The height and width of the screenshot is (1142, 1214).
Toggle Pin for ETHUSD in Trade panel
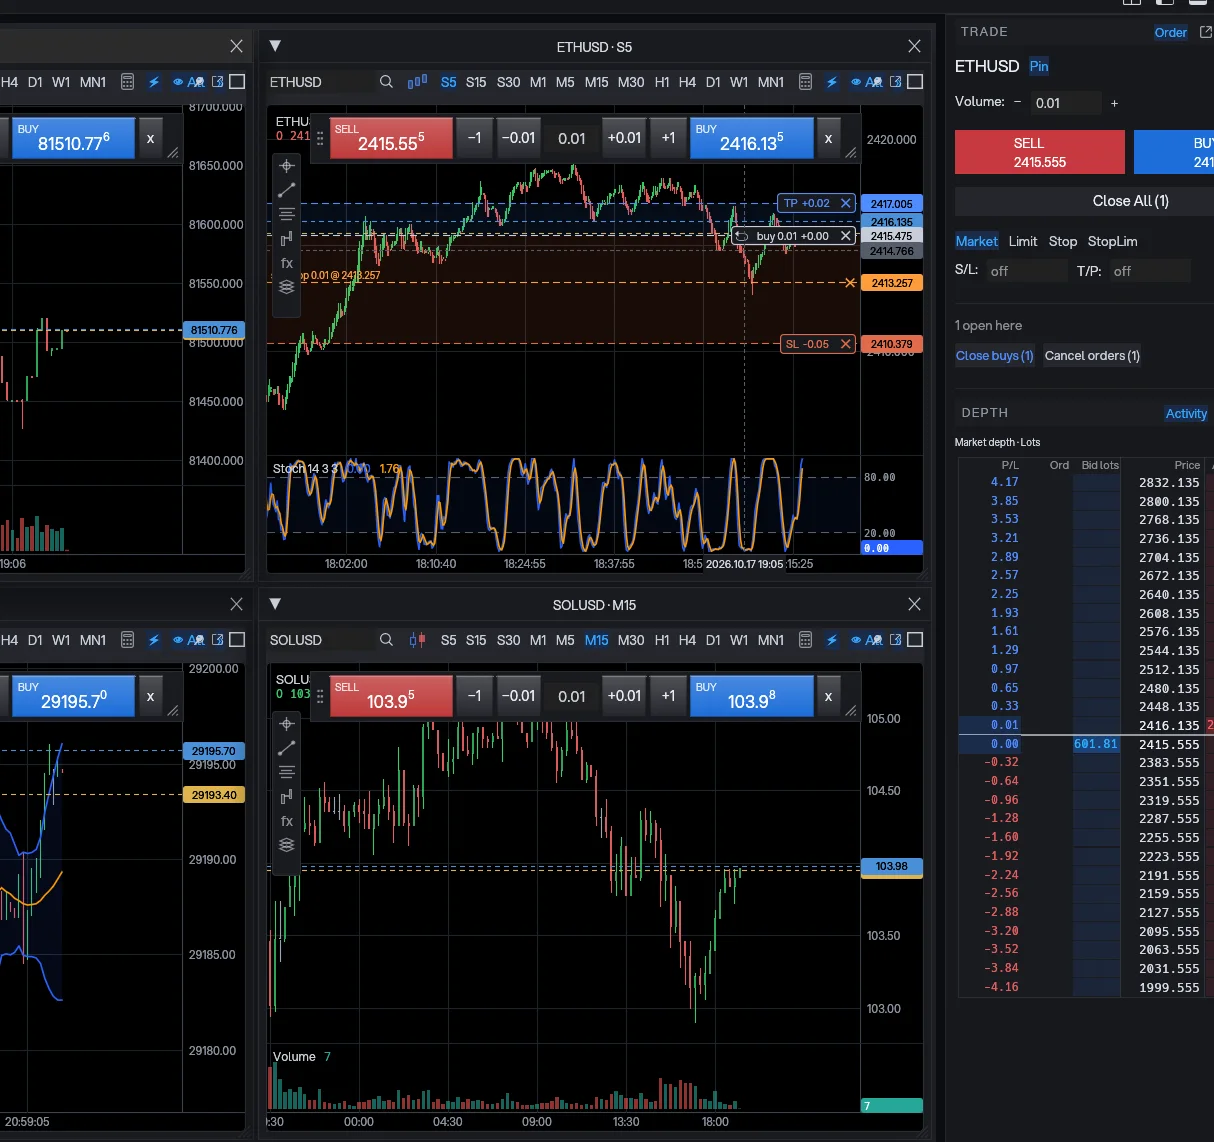click(x=1039, y=66)
